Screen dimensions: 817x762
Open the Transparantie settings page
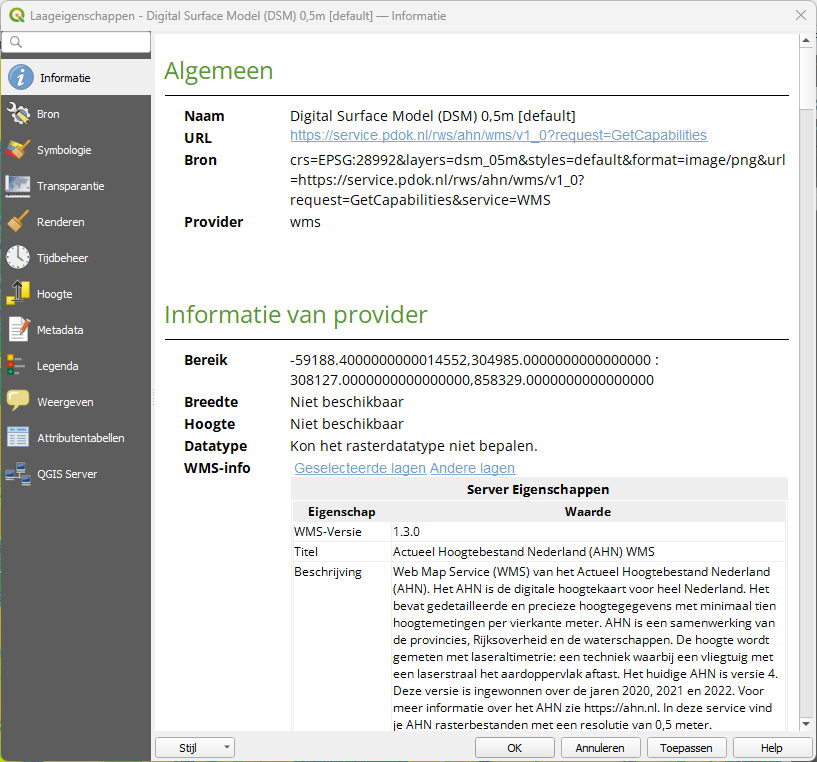pos(76,186)
